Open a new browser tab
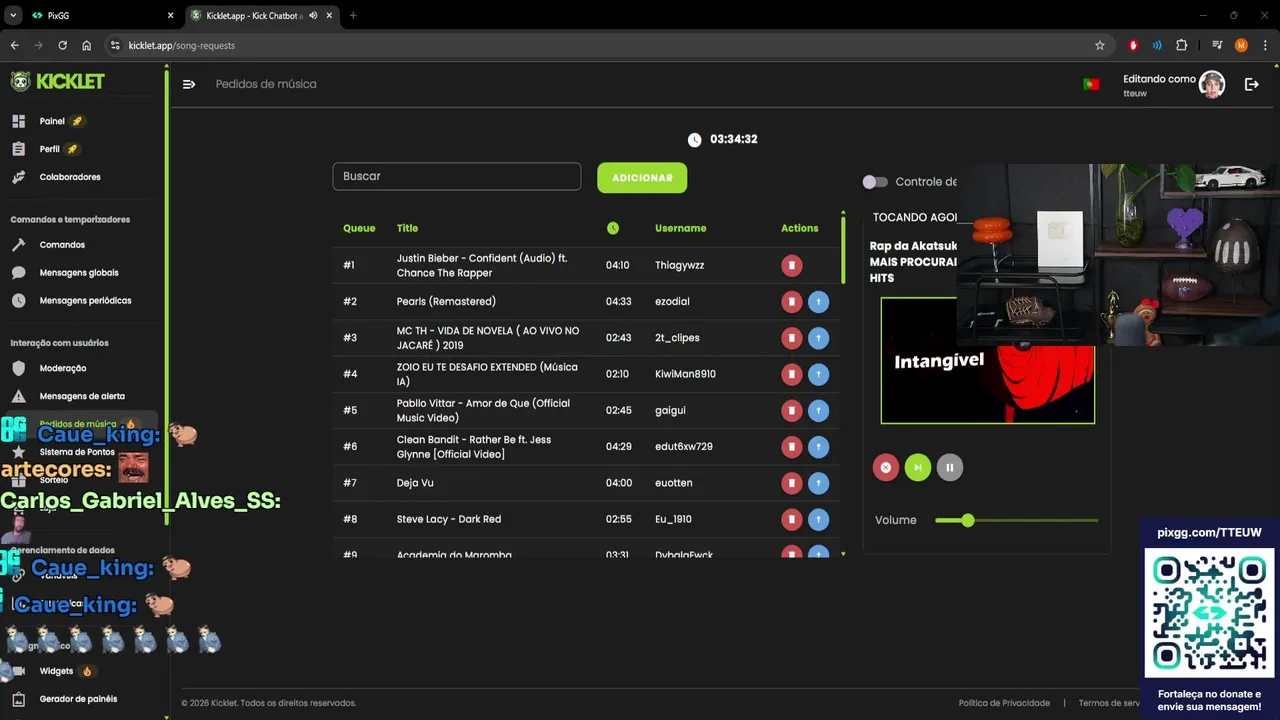The image size is (1280, 720). (353, 16)
